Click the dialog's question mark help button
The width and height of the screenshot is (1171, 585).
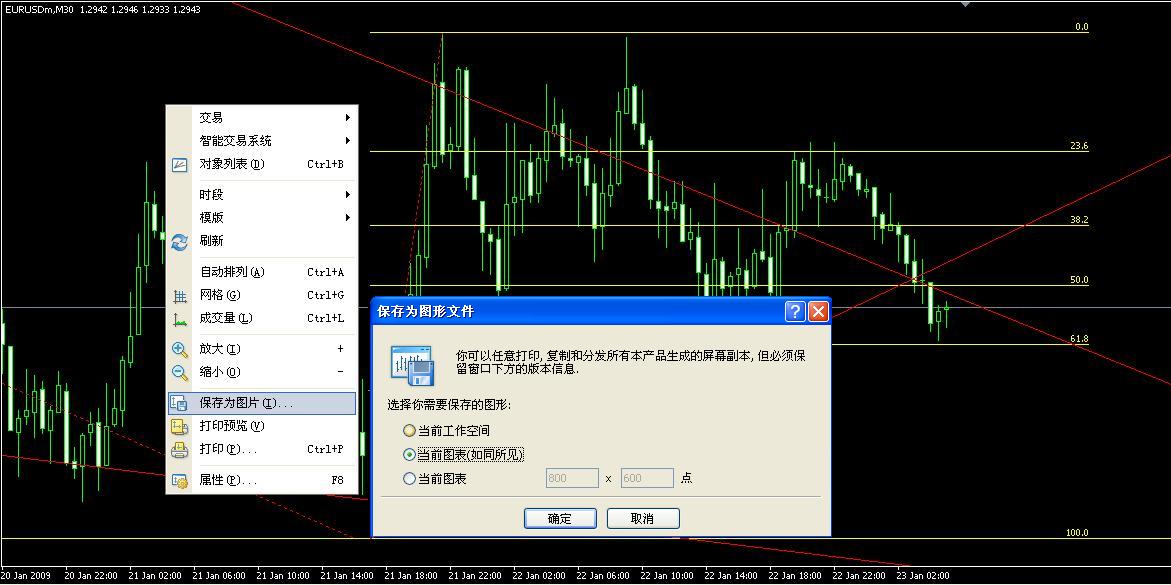[x=795, y=312]
